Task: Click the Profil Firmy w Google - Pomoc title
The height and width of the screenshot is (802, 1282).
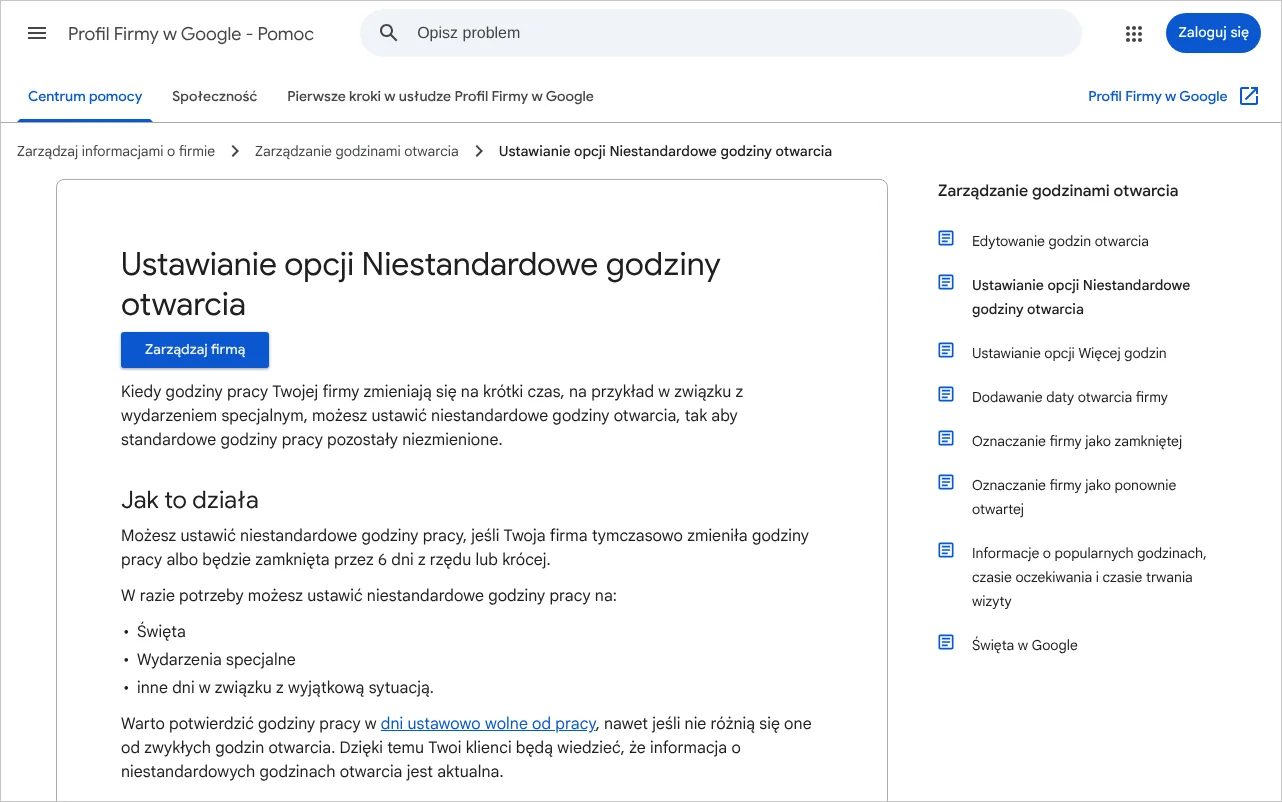Action: [x=191, y=34]
